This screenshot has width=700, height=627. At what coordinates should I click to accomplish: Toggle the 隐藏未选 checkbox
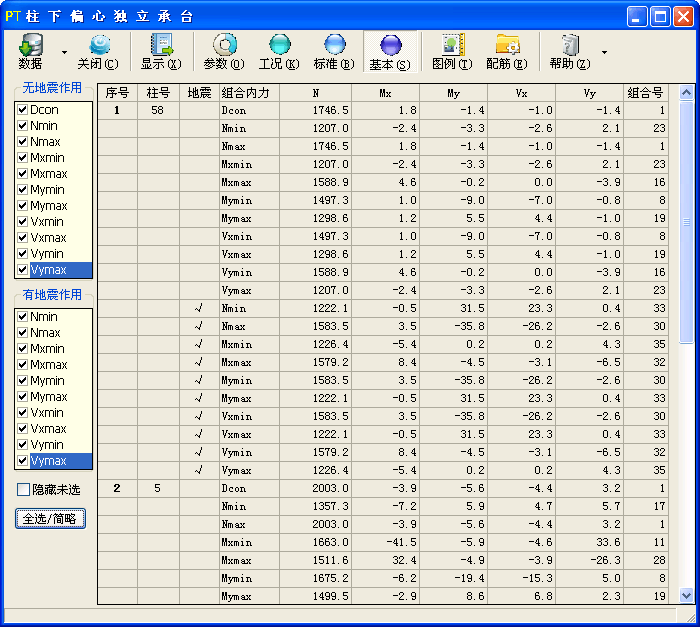23,490
